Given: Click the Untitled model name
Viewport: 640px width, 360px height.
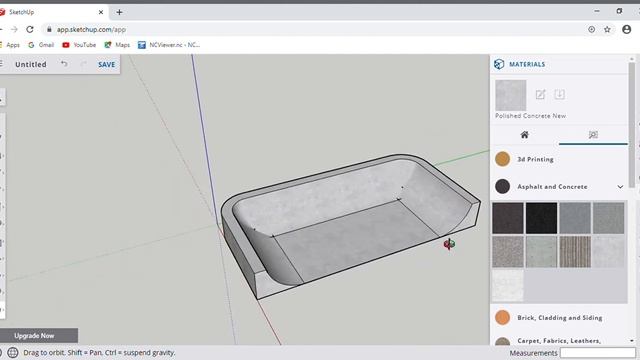Looking at the screenshot, I should pyautogui.click(x=31, y=64).
